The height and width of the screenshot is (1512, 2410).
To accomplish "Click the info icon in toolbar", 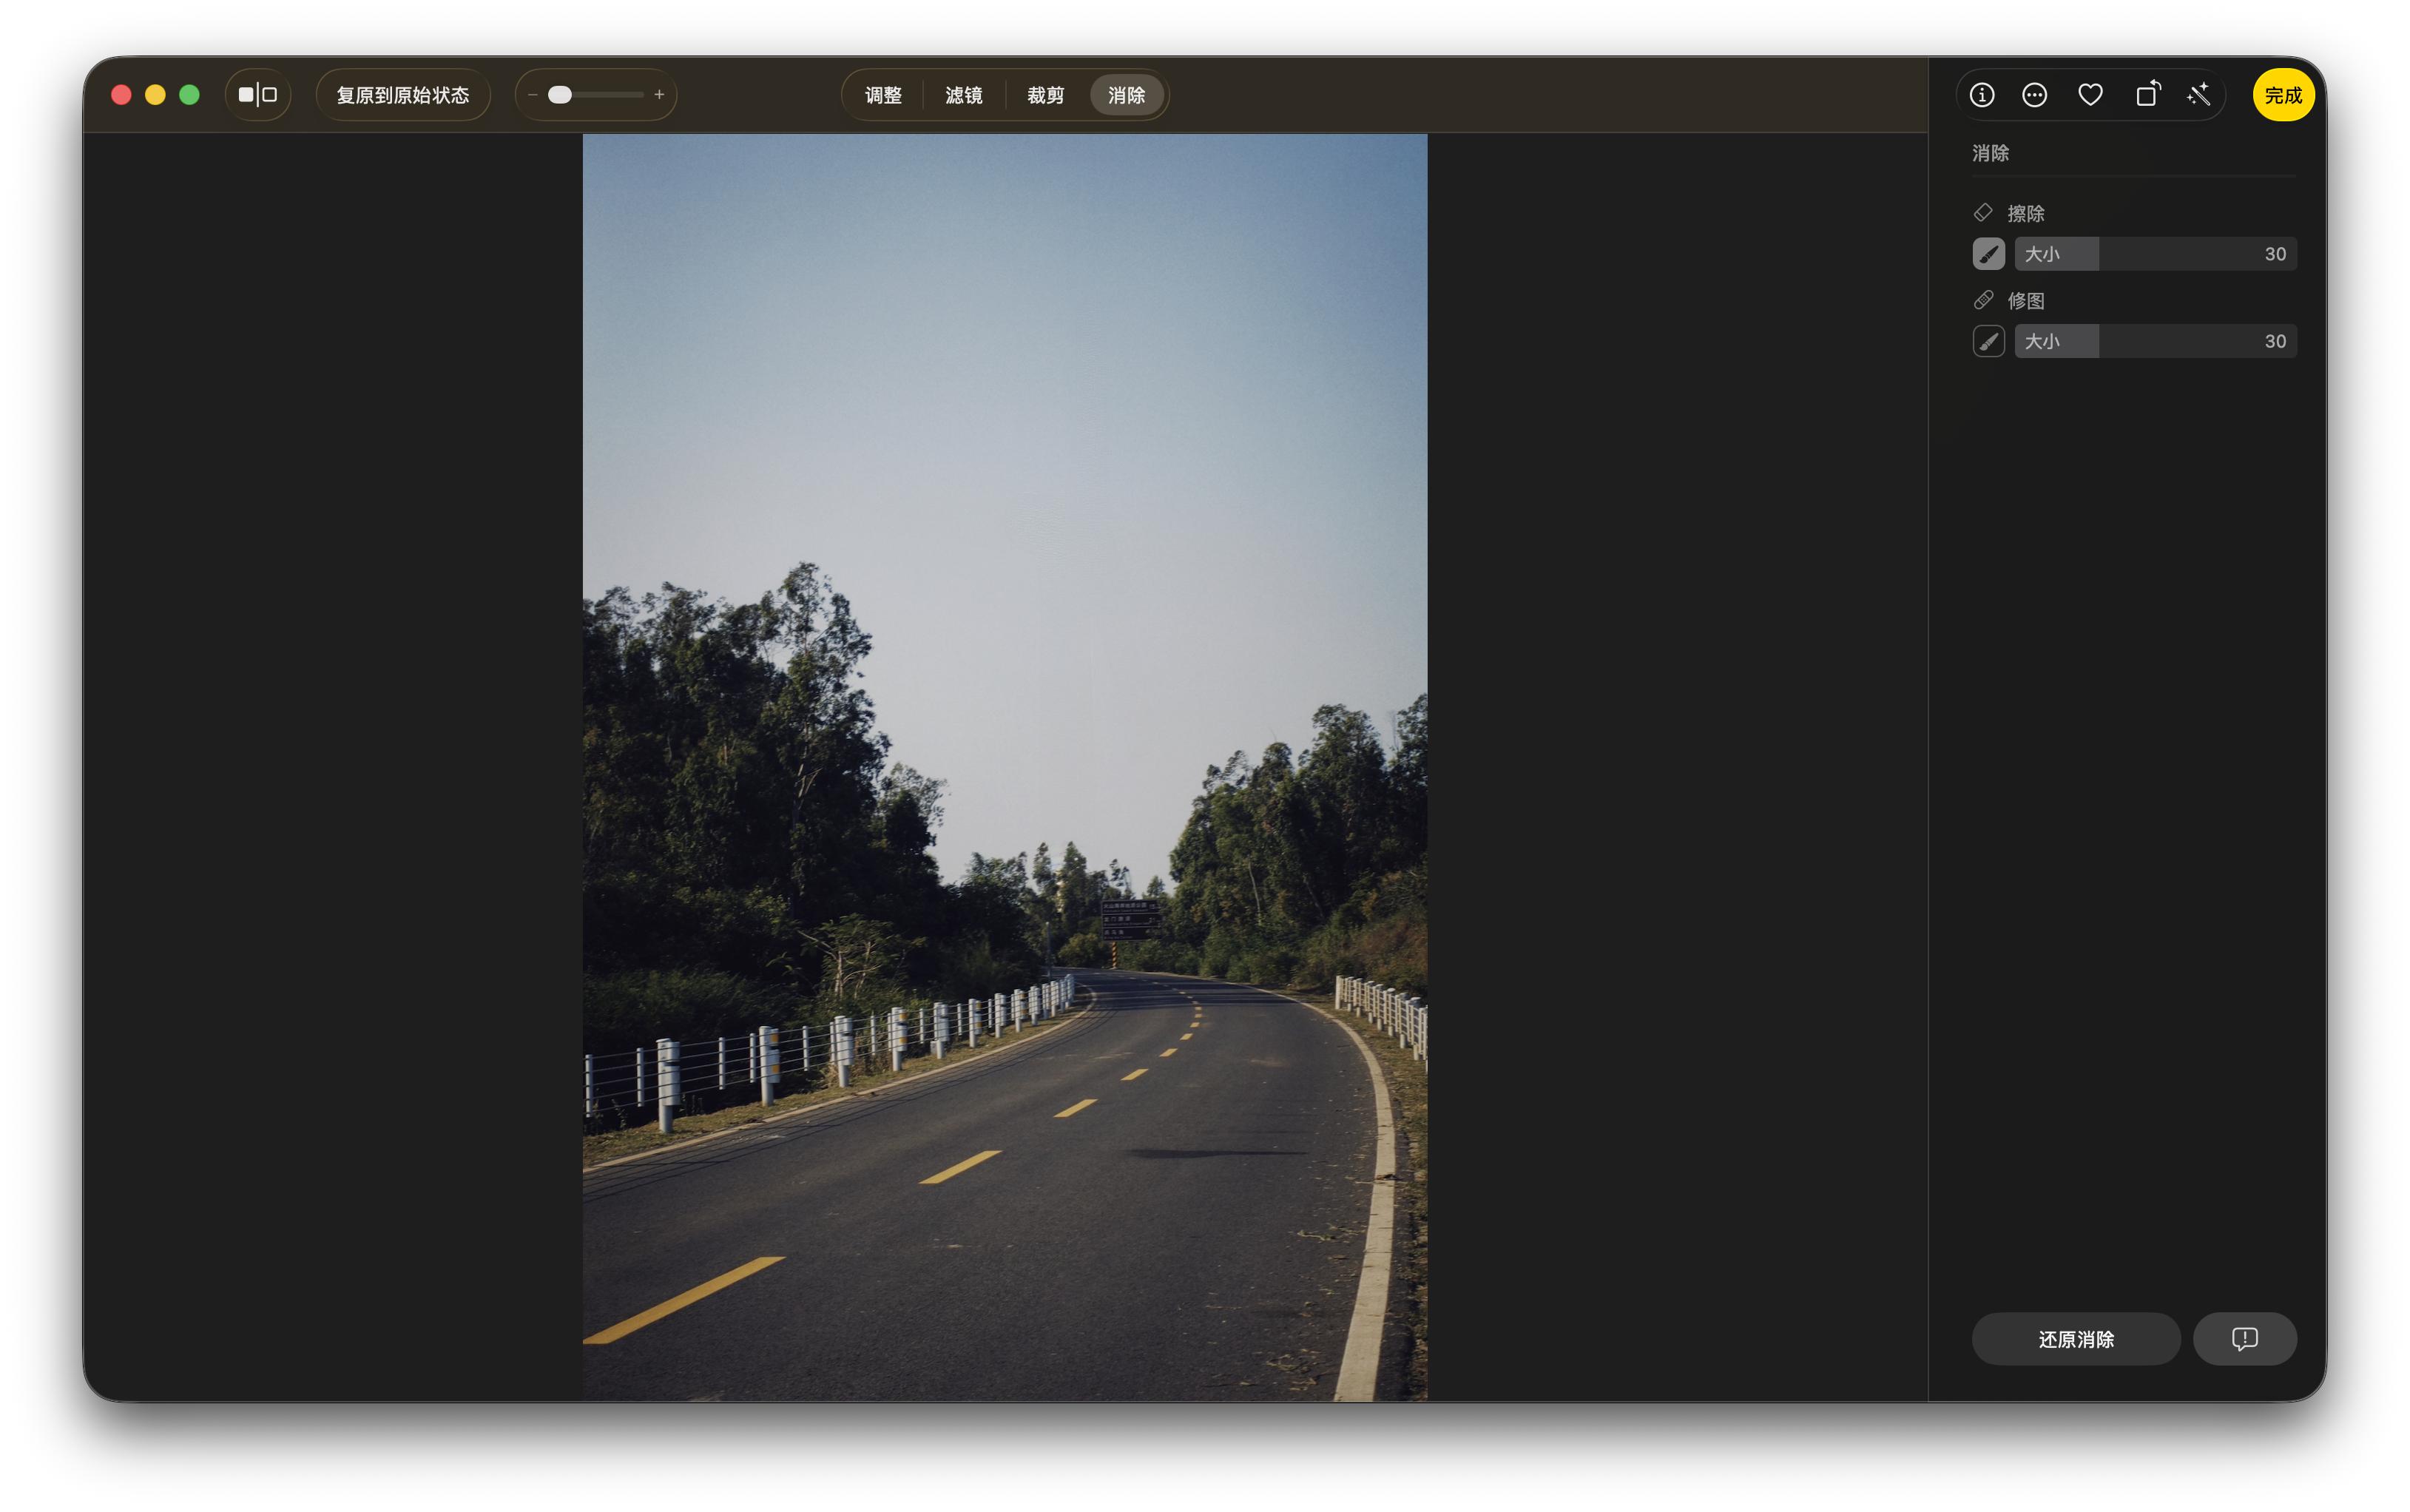I will [x=1982, y=95].
